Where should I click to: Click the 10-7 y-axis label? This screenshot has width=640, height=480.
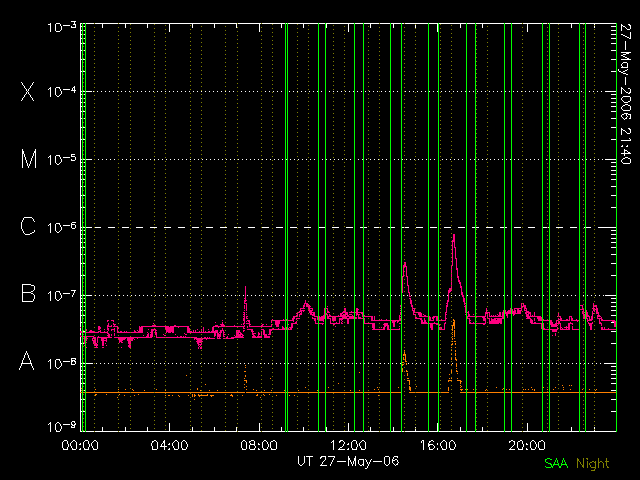62,295
